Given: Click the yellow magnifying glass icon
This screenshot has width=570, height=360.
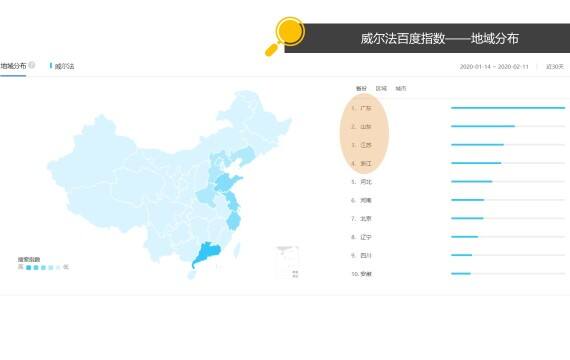Looking at the screenshot, I should (x=285, y=36).
